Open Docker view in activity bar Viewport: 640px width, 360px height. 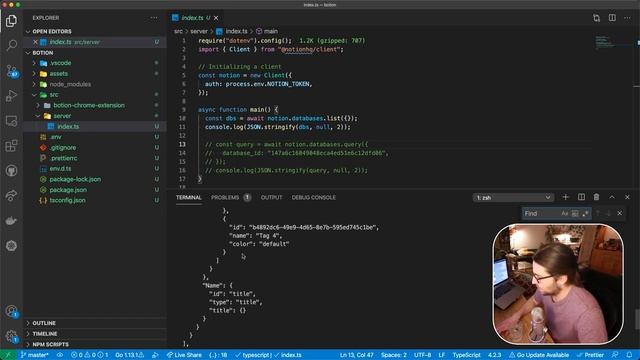click(11, 220)
